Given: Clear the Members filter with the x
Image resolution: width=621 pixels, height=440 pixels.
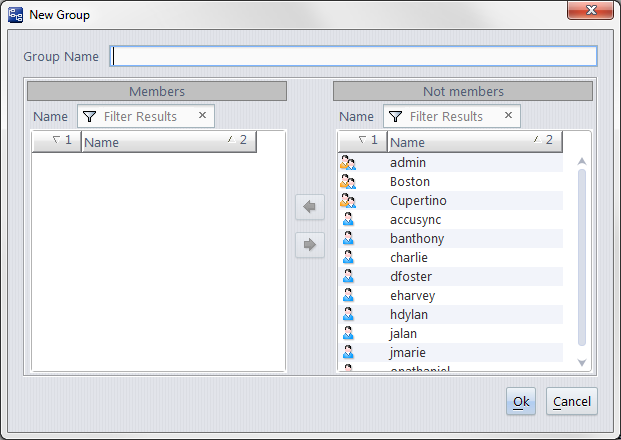Looking at the screenshot, I should 202,116.
